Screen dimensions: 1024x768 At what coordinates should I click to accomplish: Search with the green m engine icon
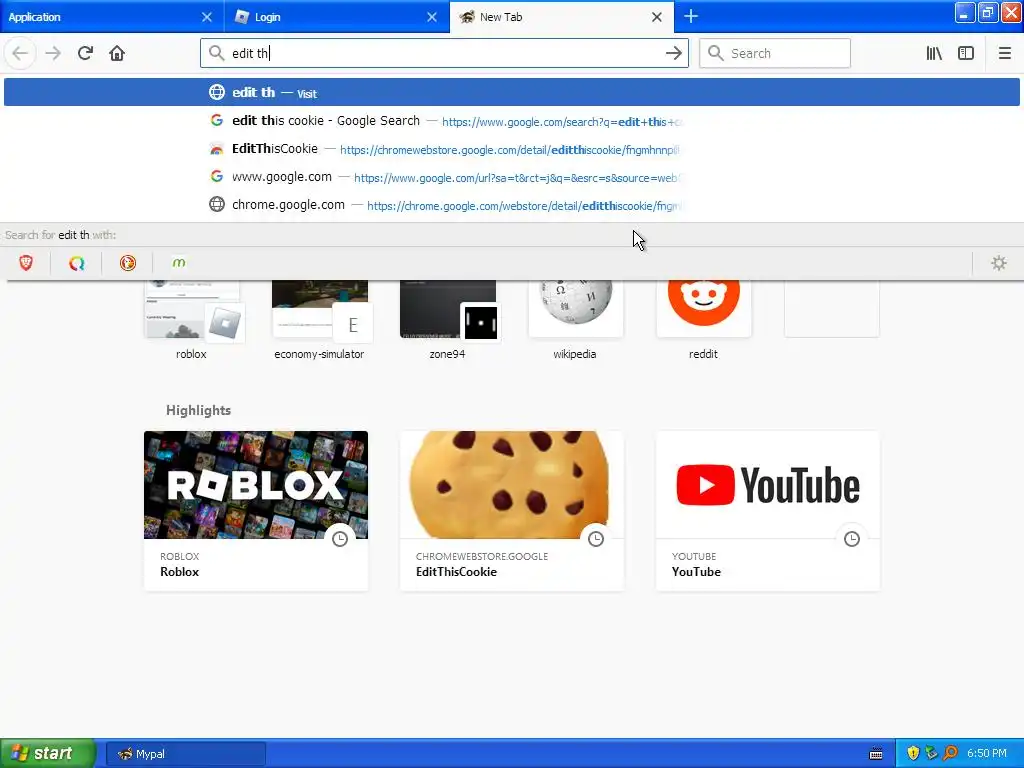point(179,263)
